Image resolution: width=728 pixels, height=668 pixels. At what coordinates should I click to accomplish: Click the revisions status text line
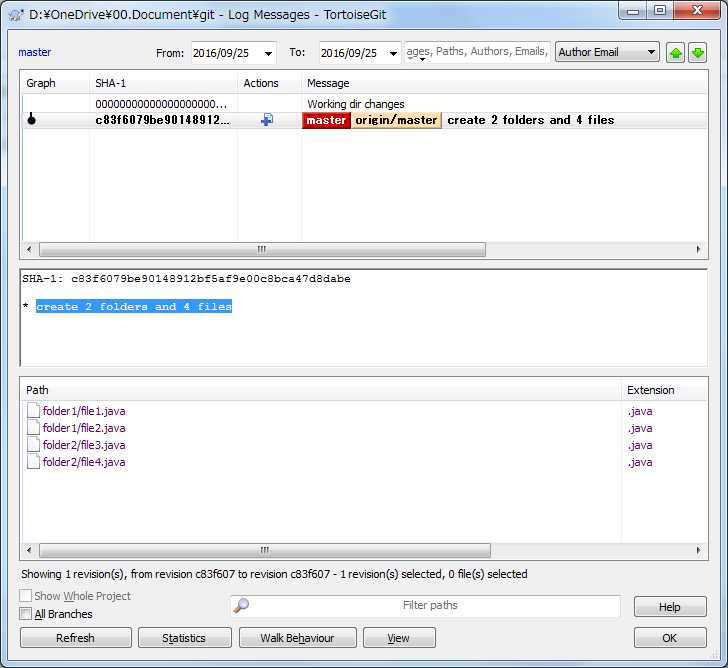click(274, 574)
